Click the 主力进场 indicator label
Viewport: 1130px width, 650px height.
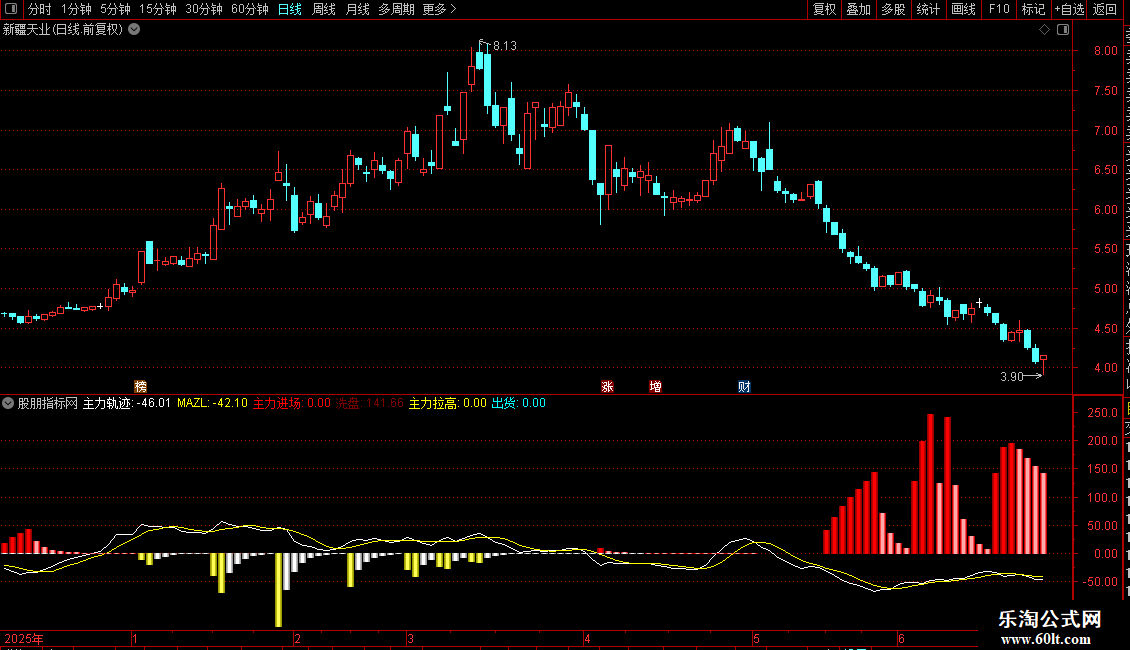pyautogui.click(x=291, y=403)
